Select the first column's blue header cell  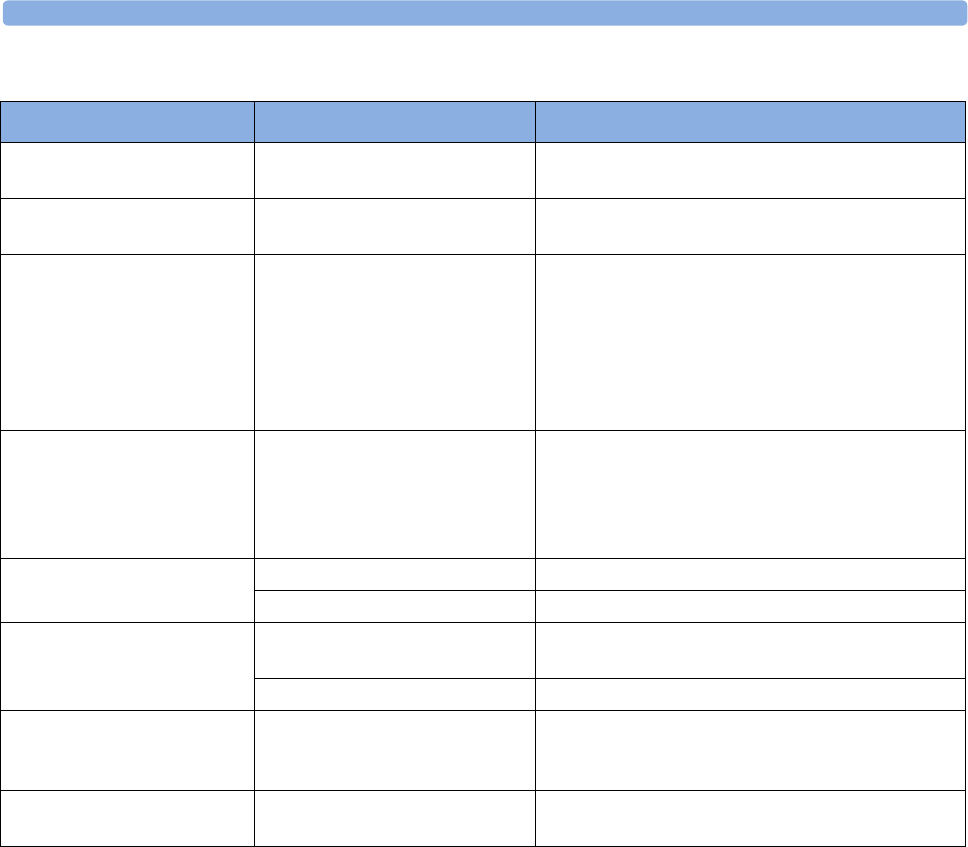(x=127, y=120)
